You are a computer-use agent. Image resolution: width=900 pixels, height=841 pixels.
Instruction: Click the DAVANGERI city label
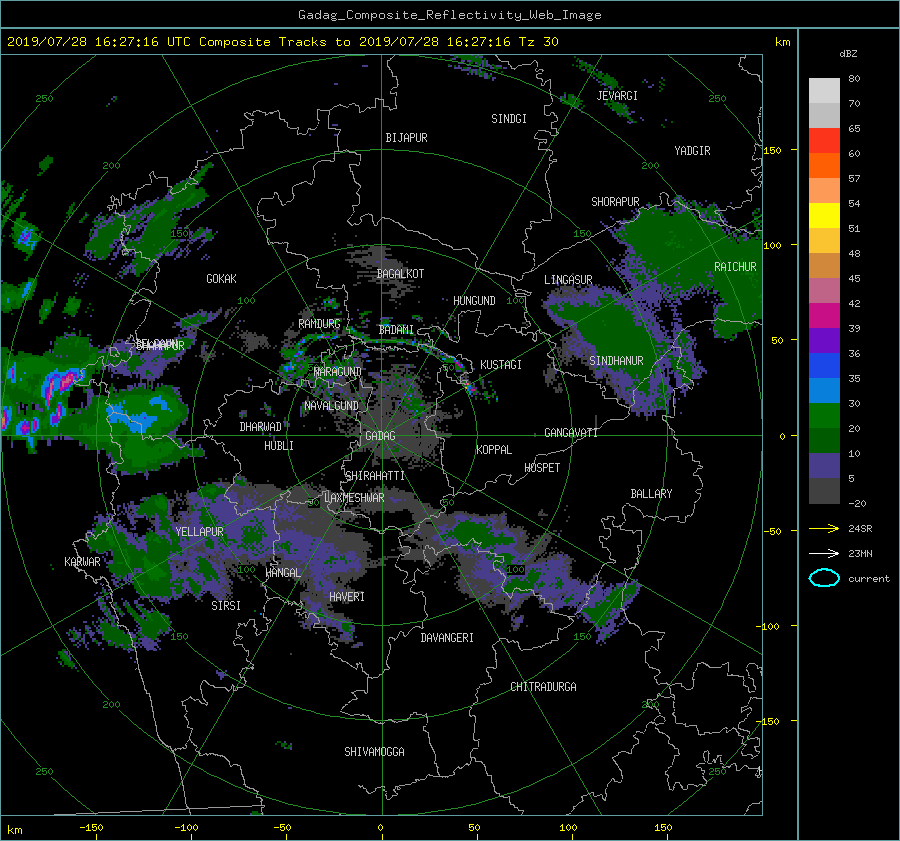[447, 638]
